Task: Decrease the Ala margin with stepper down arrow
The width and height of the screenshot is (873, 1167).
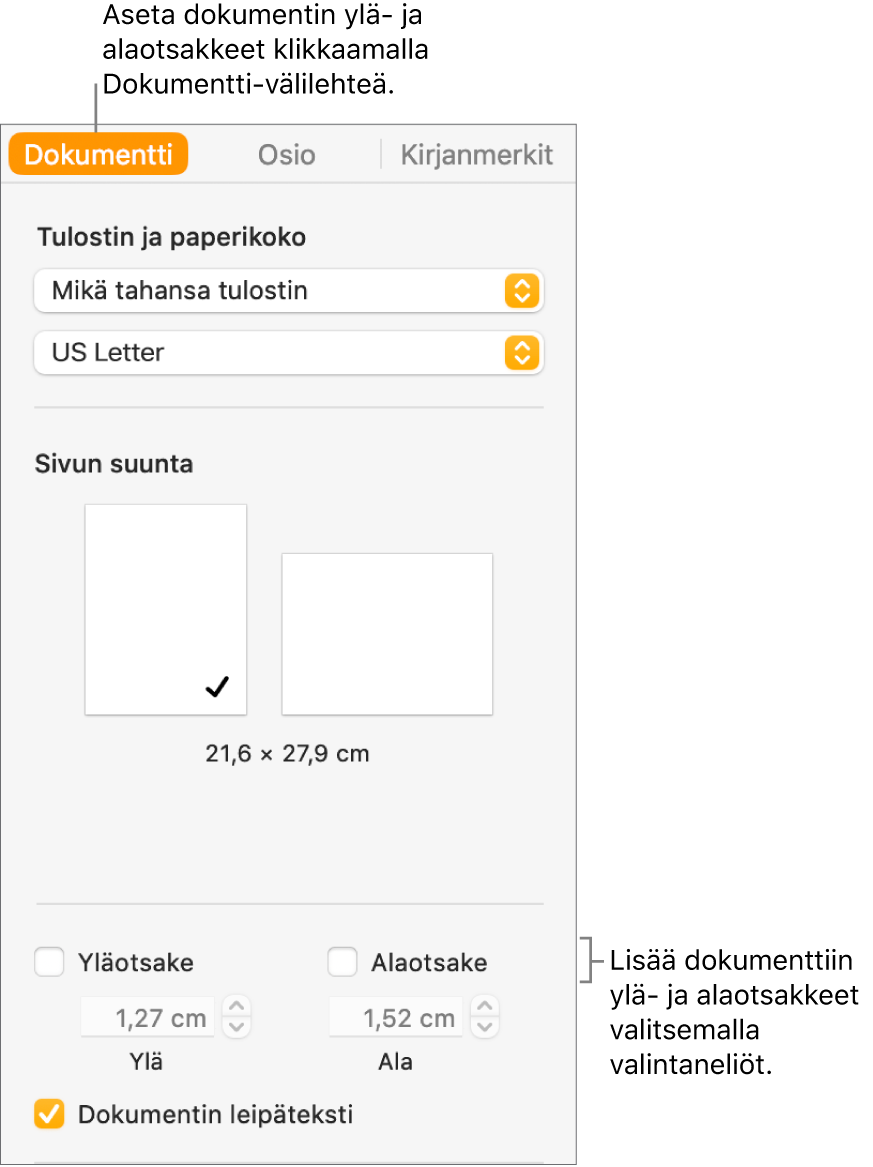Action: point(485,1028)
